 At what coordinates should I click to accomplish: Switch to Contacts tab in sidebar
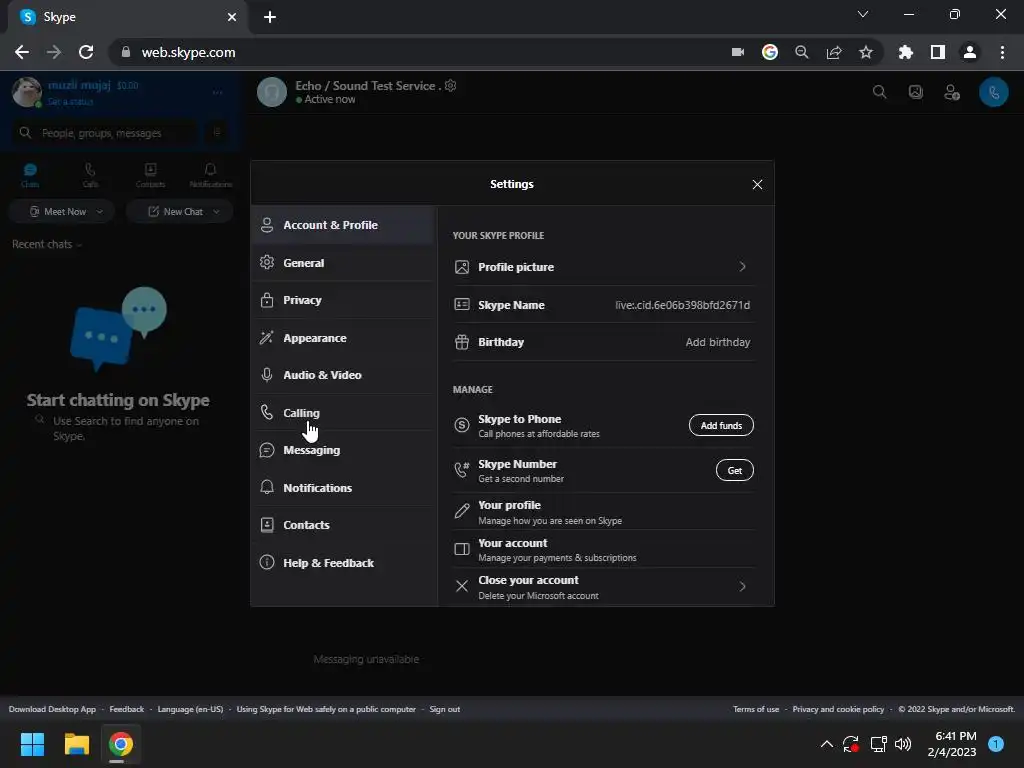[x=150, y=175]
